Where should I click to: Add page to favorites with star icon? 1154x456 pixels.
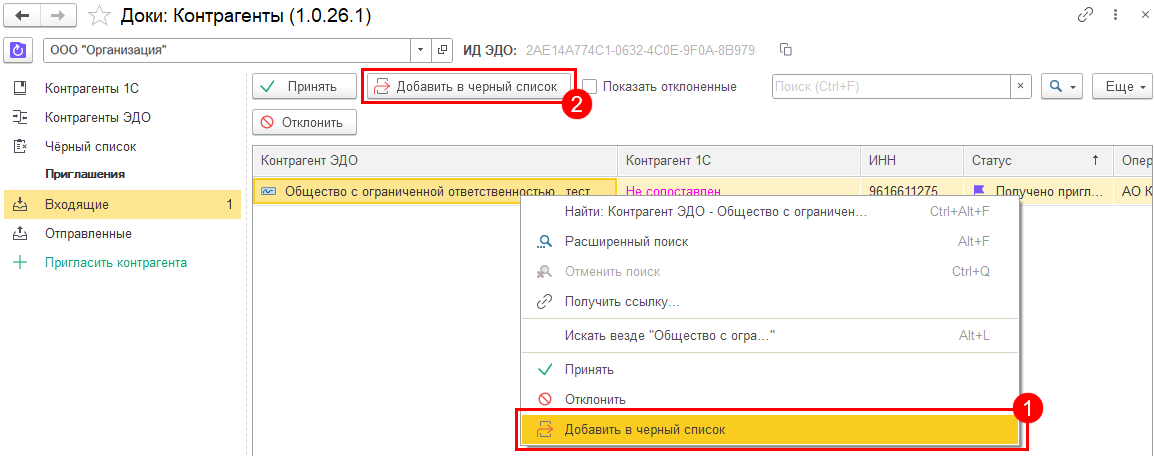[x=99, y=16]
